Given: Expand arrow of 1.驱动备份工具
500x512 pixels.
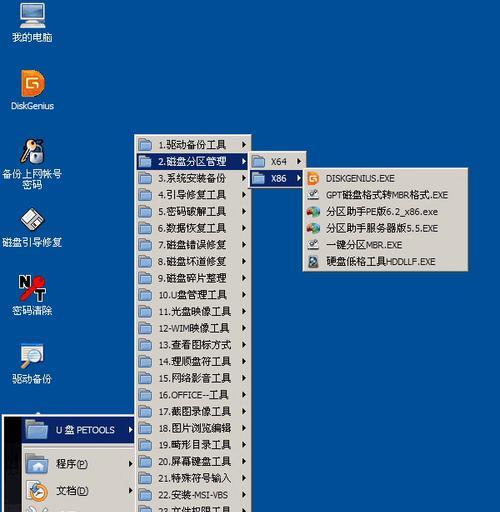Looking at the screenshot, I should tap(244, 145).
